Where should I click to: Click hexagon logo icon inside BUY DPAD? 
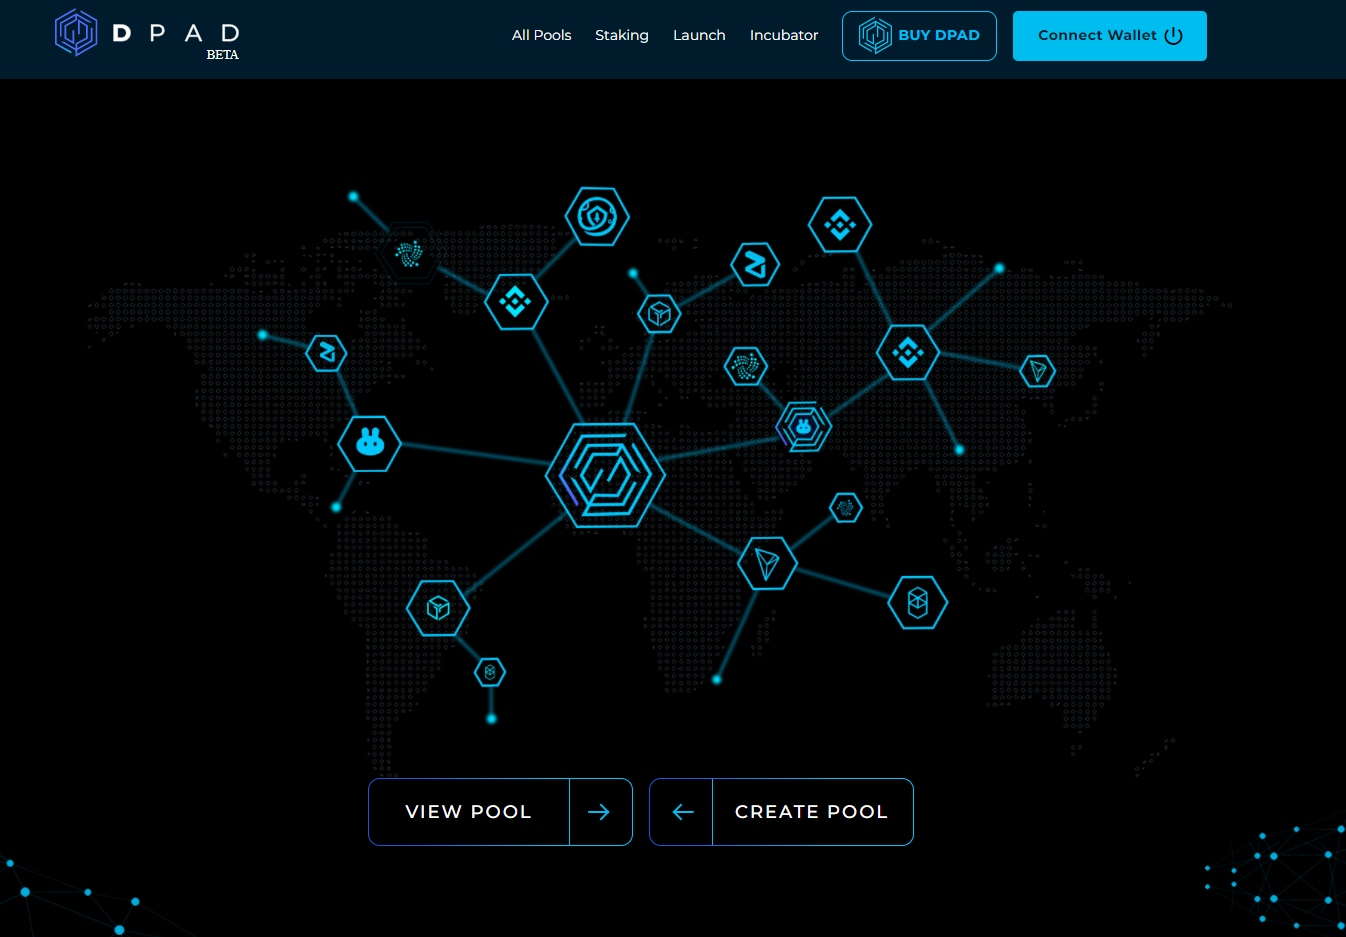point(875,35)
